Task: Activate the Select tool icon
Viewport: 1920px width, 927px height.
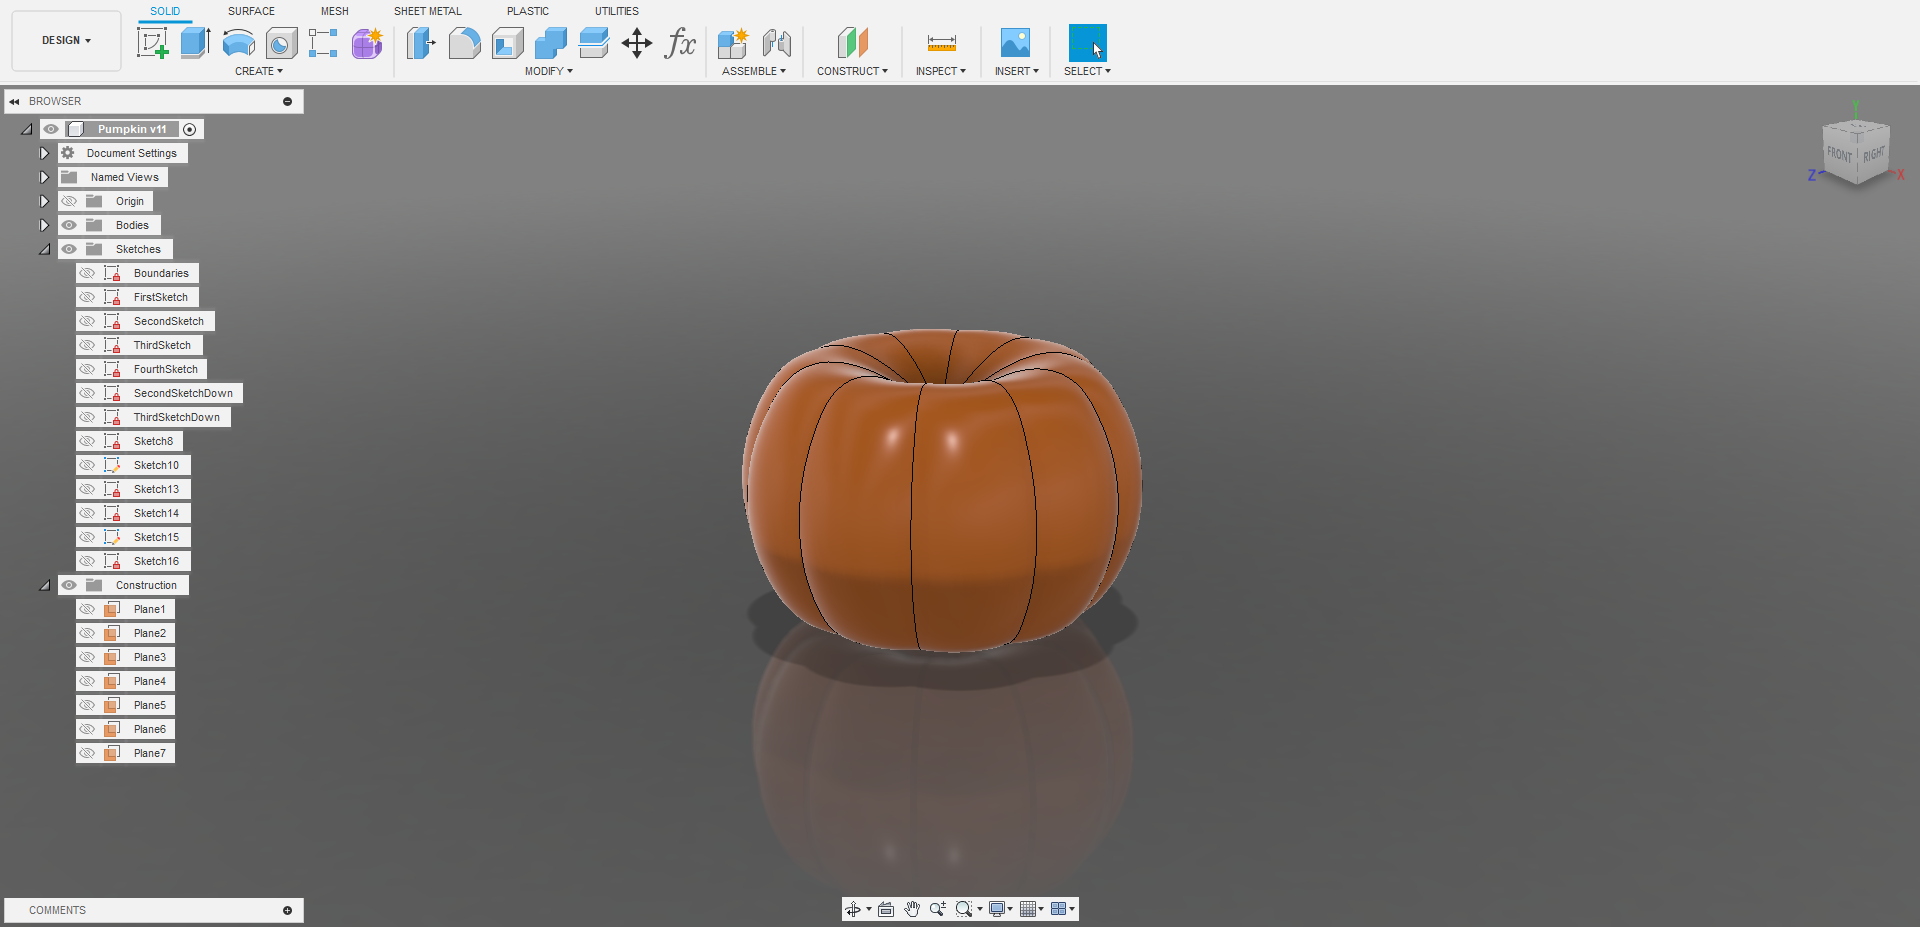Action: point(1087,43)
